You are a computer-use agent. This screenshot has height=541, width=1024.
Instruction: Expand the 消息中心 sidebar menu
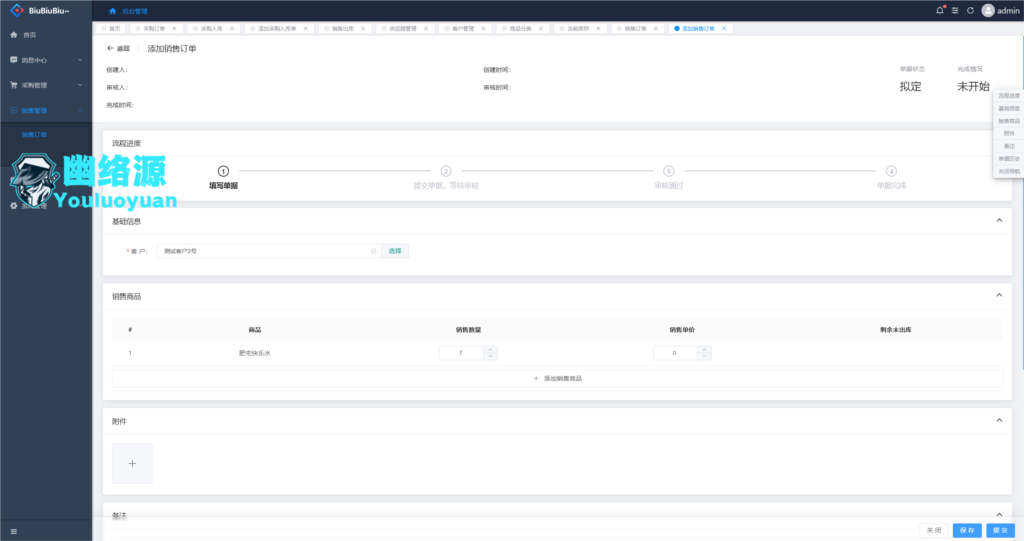46,60
